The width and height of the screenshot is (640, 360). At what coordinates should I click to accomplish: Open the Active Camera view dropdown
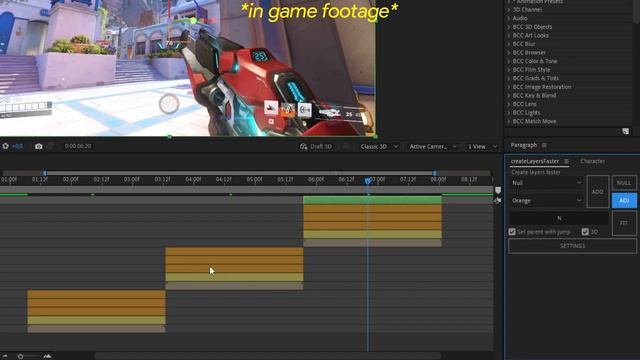432,147
